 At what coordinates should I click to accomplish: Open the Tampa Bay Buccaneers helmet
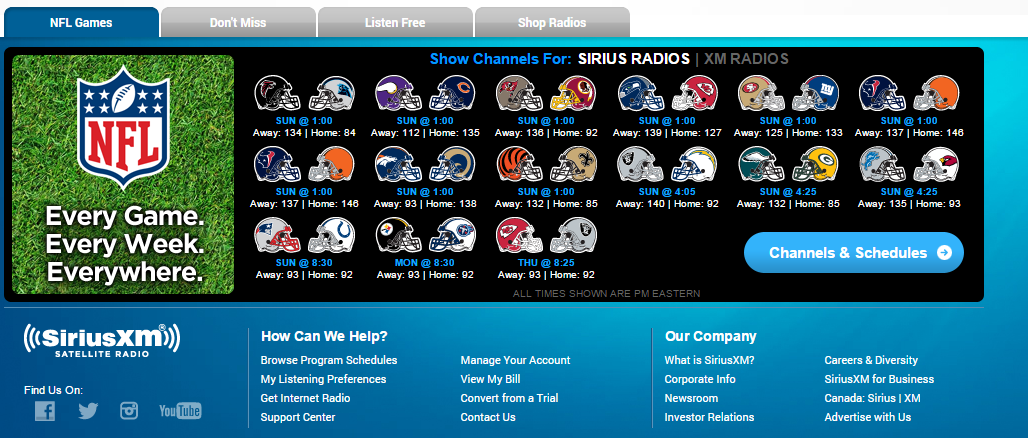(519, 94)
